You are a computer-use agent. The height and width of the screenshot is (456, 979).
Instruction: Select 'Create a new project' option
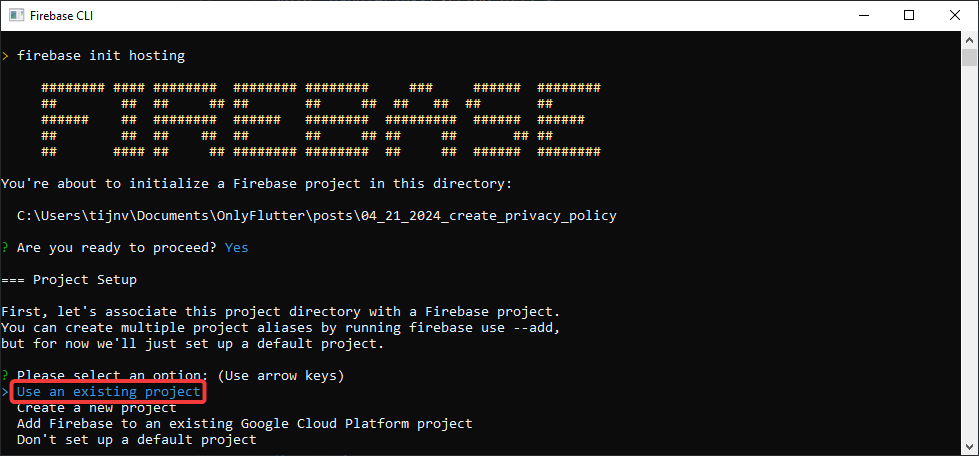pos(97,408)
